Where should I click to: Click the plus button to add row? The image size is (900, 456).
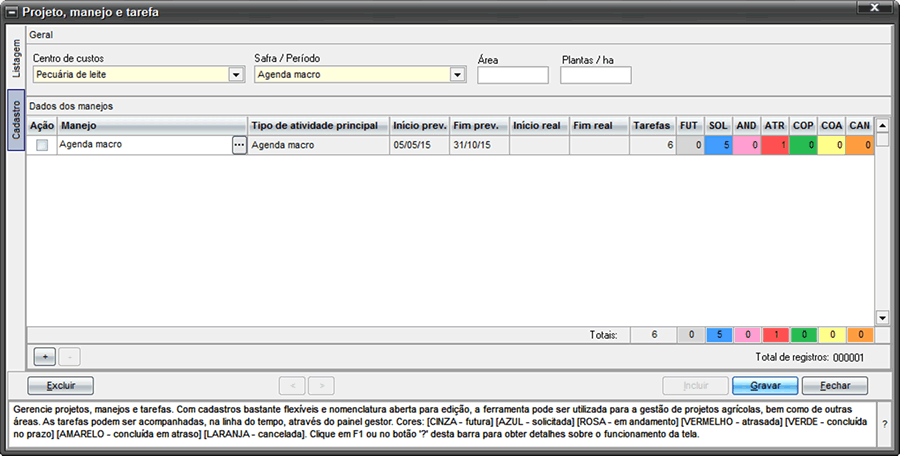pyautogui.click(x=44, y=356)
